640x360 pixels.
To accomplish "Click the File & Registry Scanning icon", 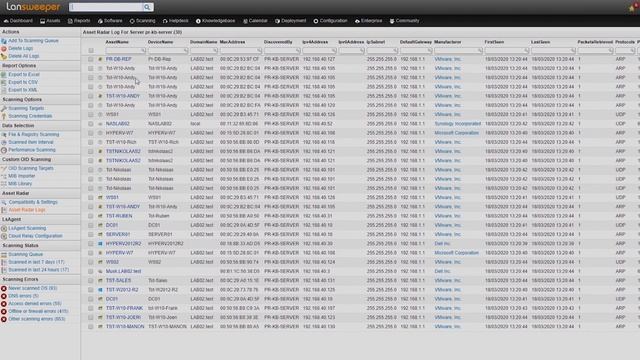I will tap(4, 135).
